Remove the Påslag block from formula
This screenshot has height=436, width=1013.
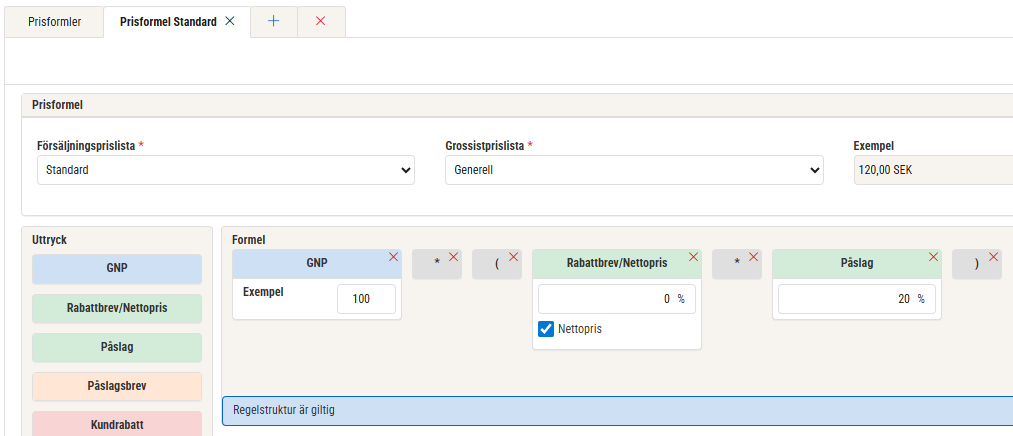pos(933,257)
